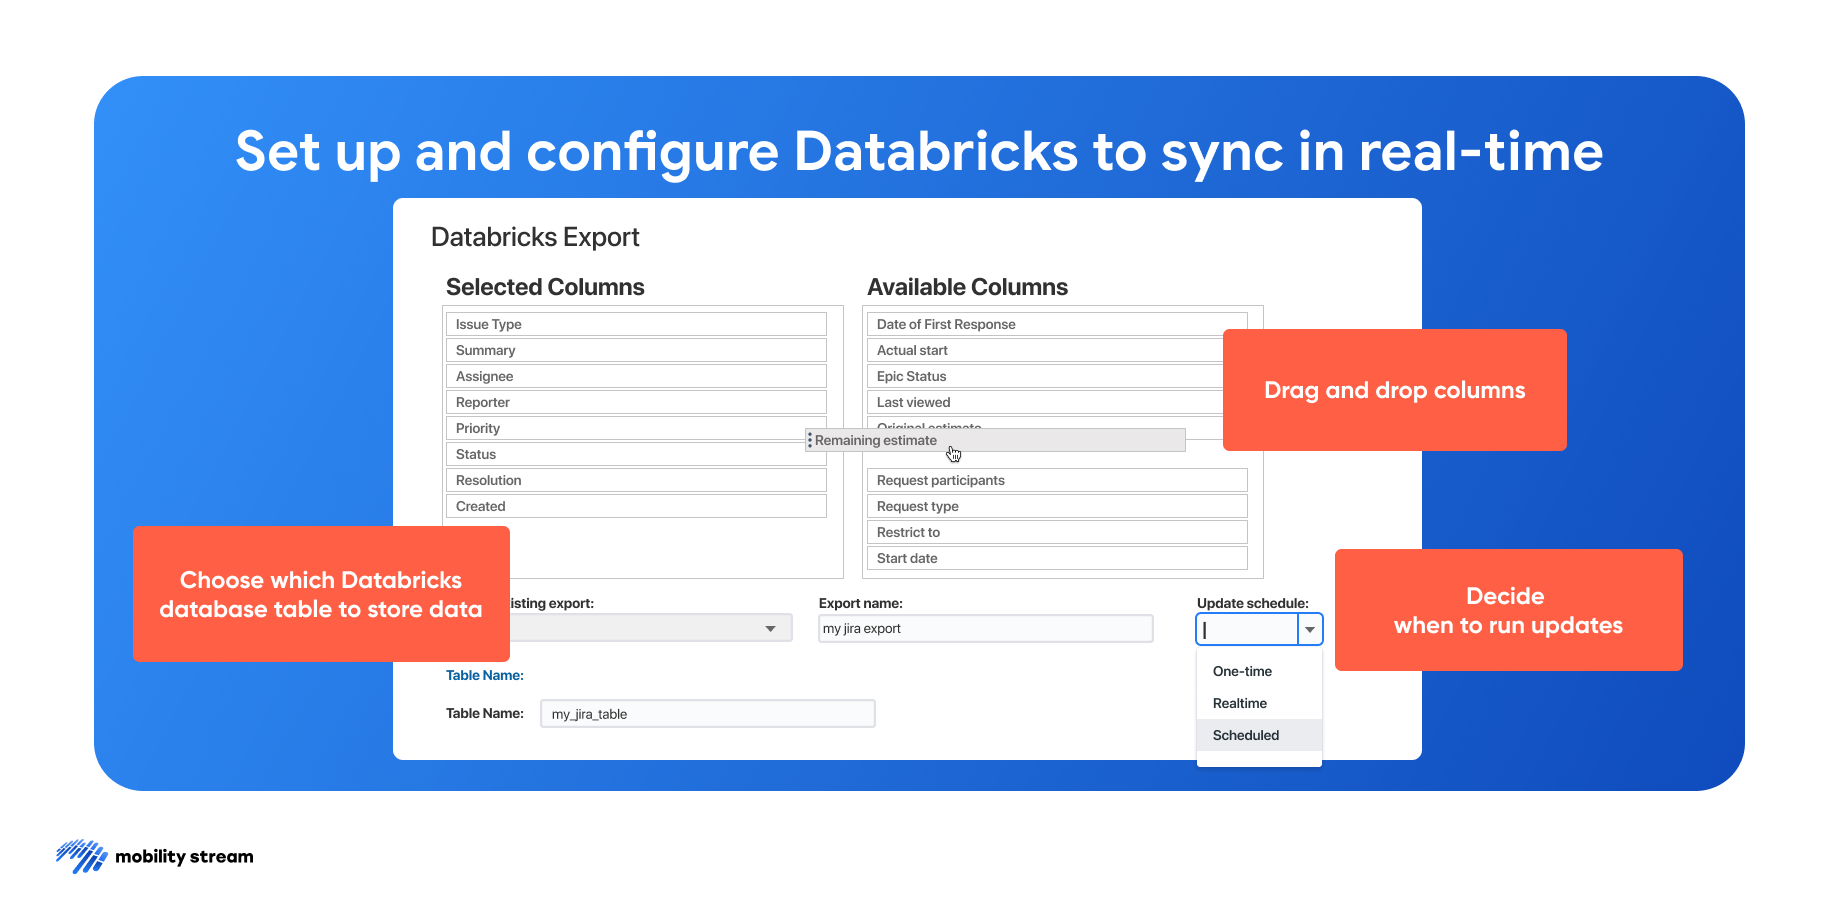Click the existing export dropdown arrow
1840x900 pixels.
coord(770,628)
